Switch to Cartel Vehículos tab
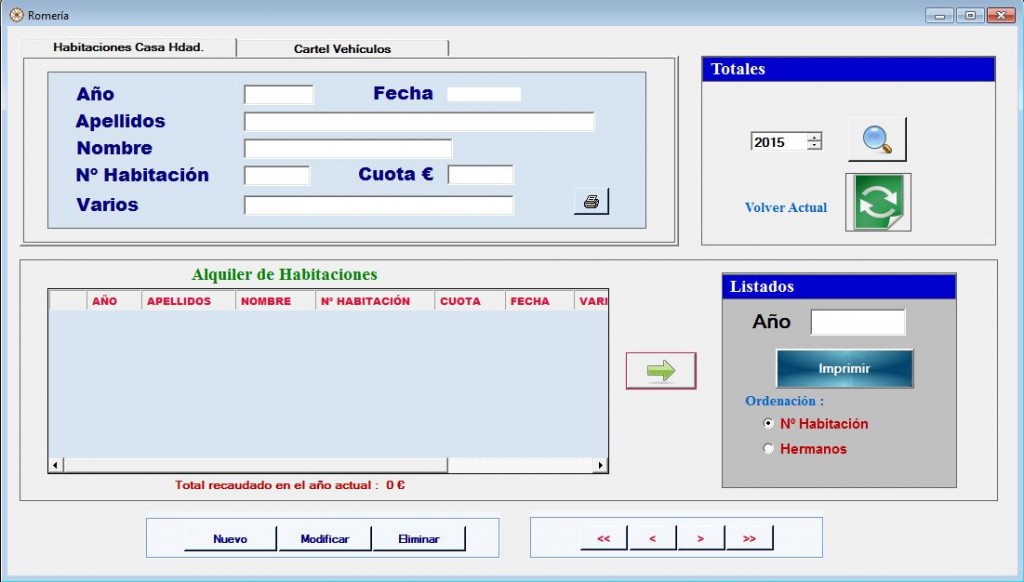 (x=342, y=48)
